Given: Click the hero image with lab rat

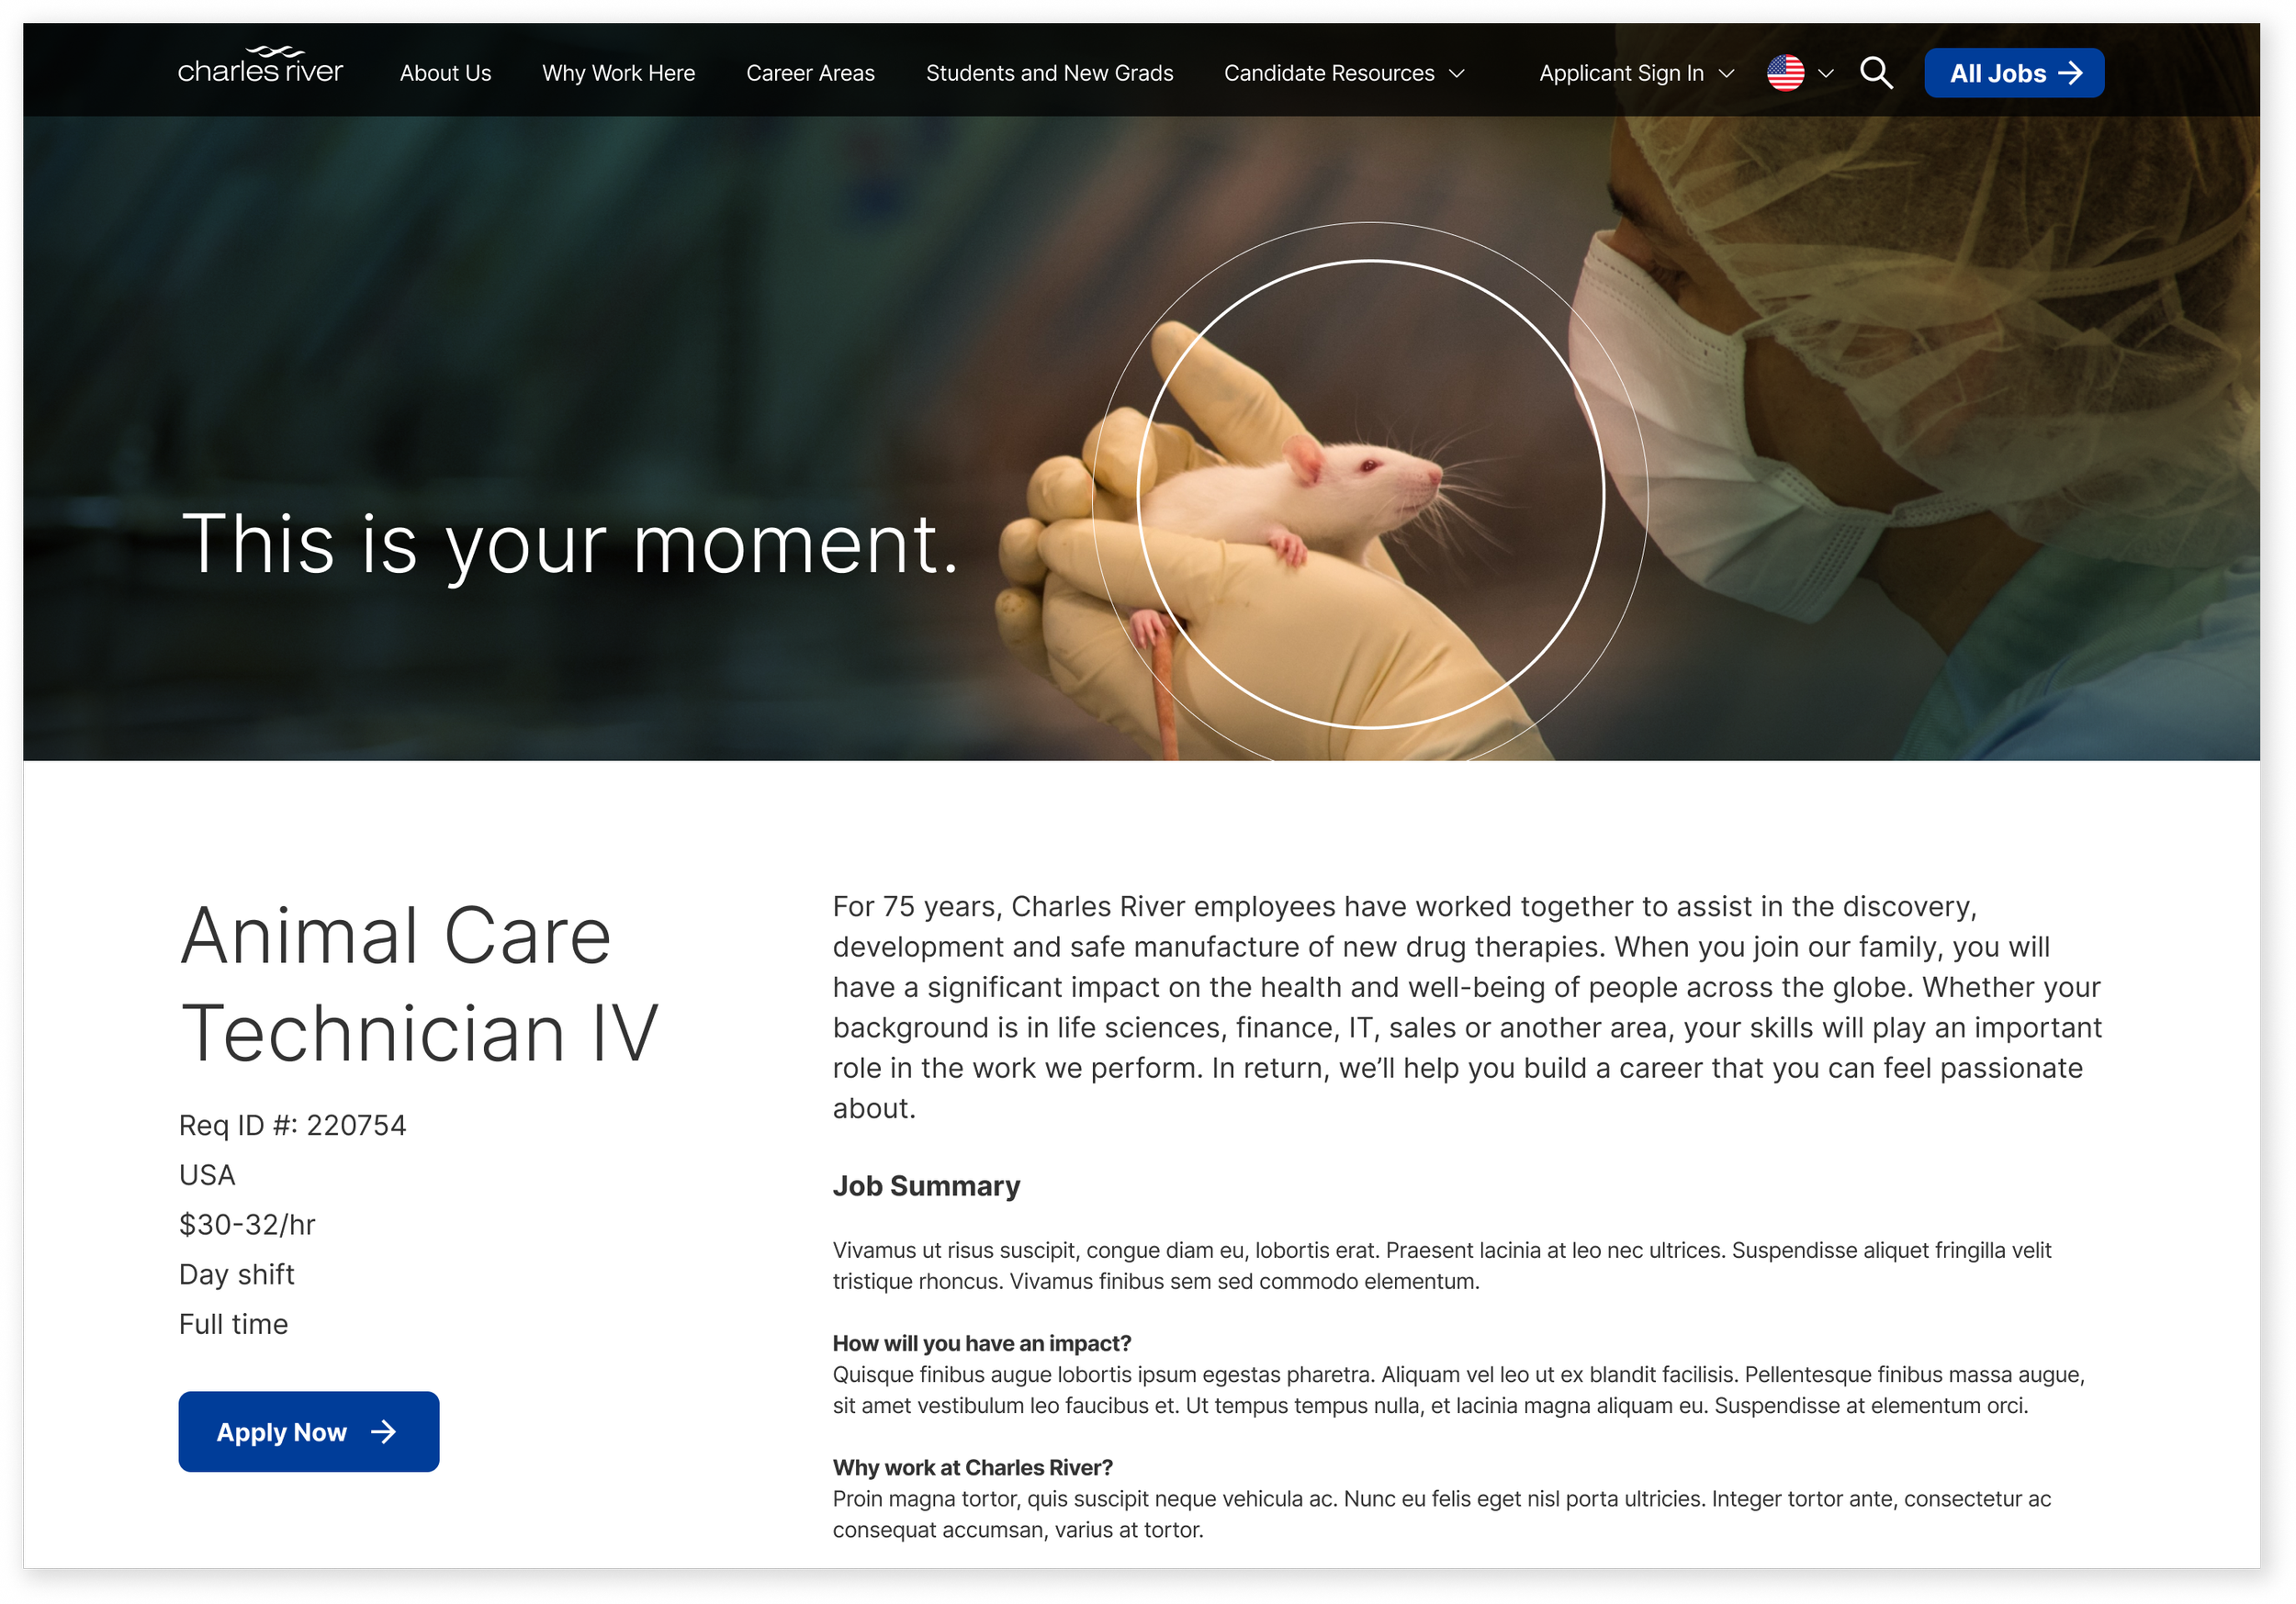Looking at the screenshot, I should point(1141,439).
